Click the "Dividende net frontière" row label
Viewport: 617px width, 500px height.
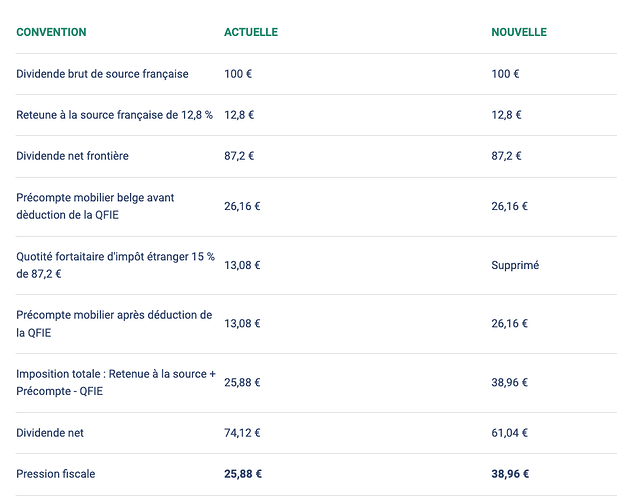tap(72, 156)
